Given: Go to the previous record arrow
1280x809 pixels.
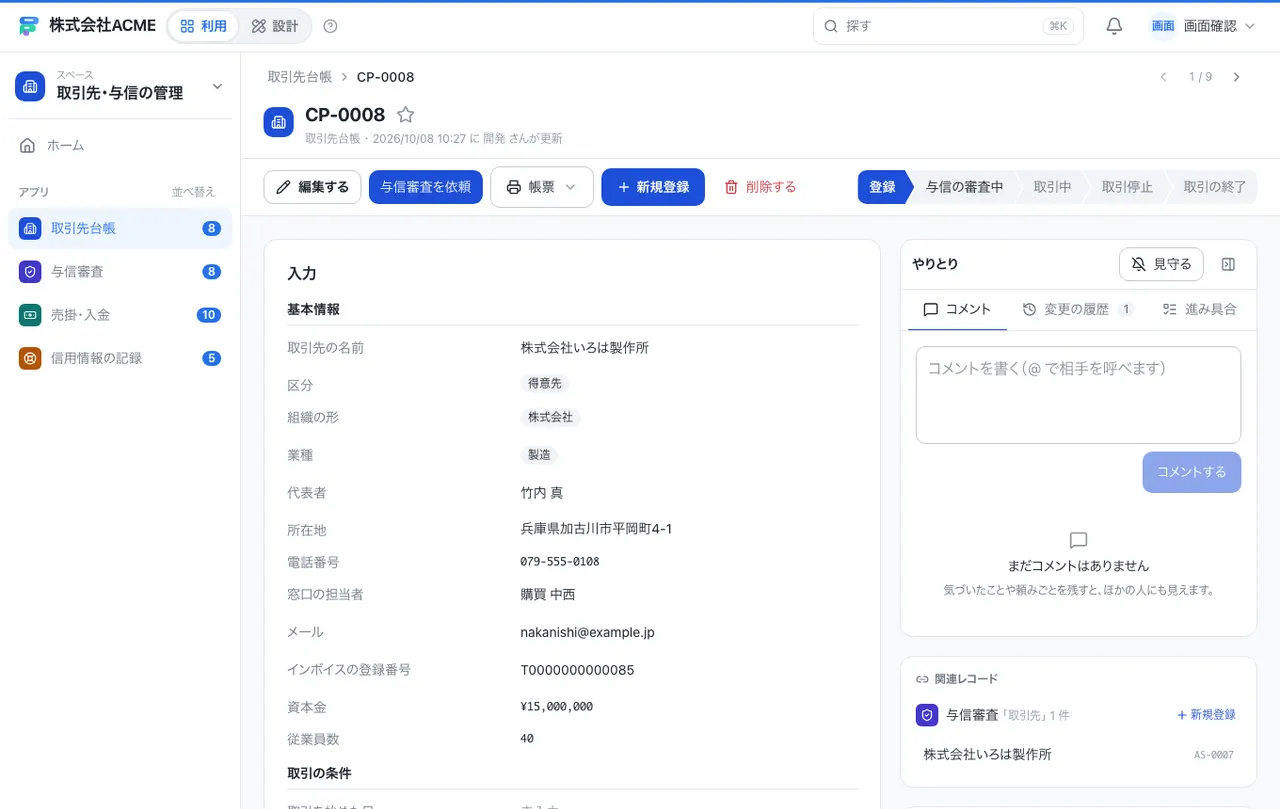Looking at the screenshot, I should (1163, 77).
